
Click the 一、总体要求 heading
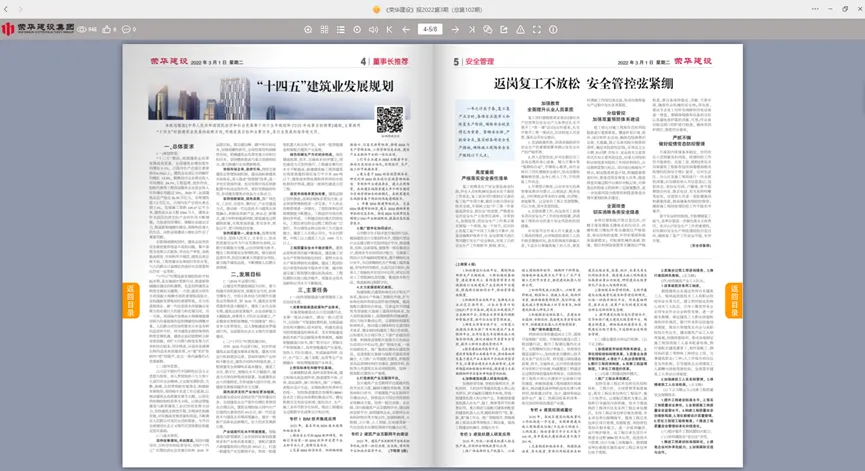tap(179, 147)
